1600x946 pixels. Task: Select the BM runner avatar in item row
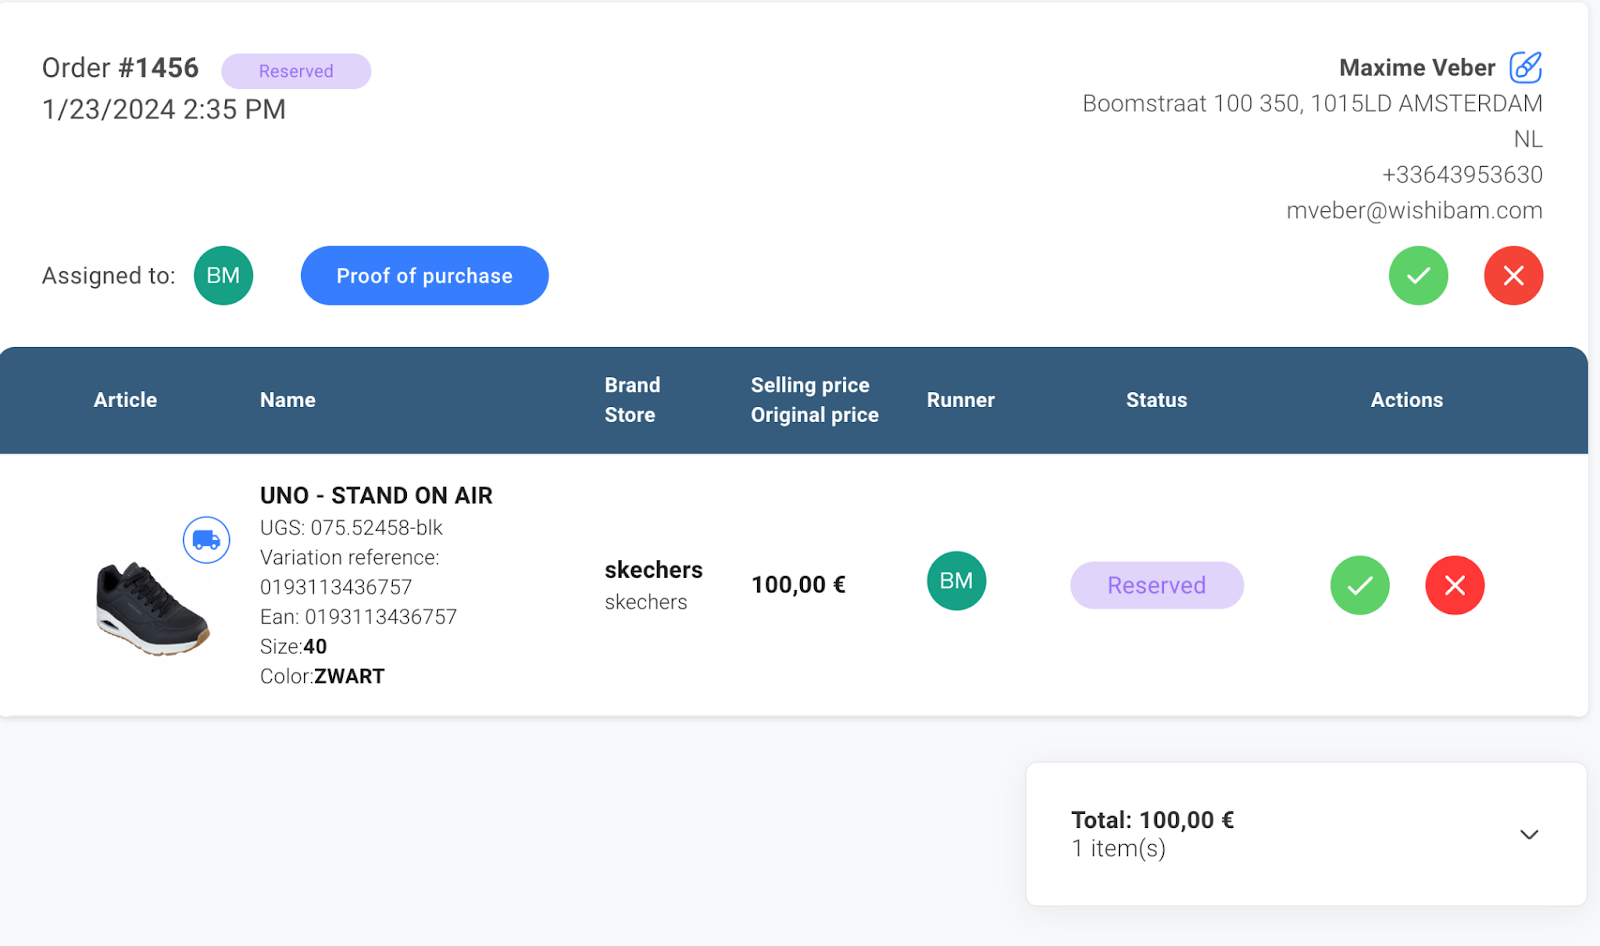[956, 581]
